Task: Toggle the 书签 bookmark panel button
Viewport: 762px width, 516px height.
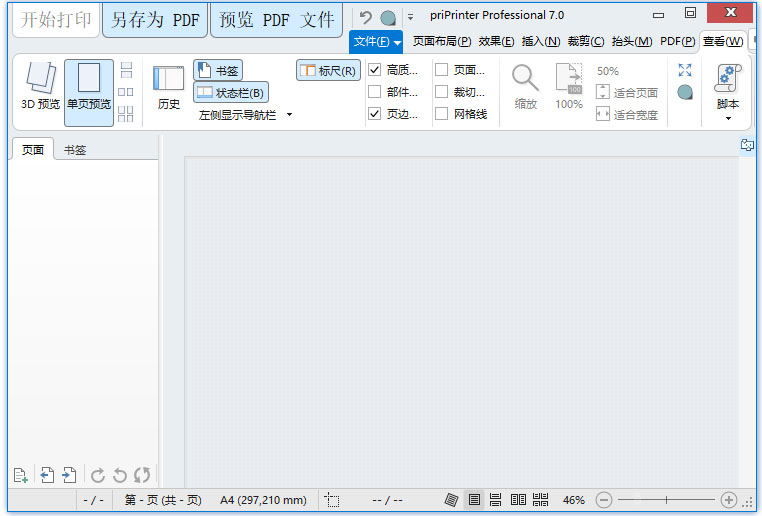Action: [218, 70]
